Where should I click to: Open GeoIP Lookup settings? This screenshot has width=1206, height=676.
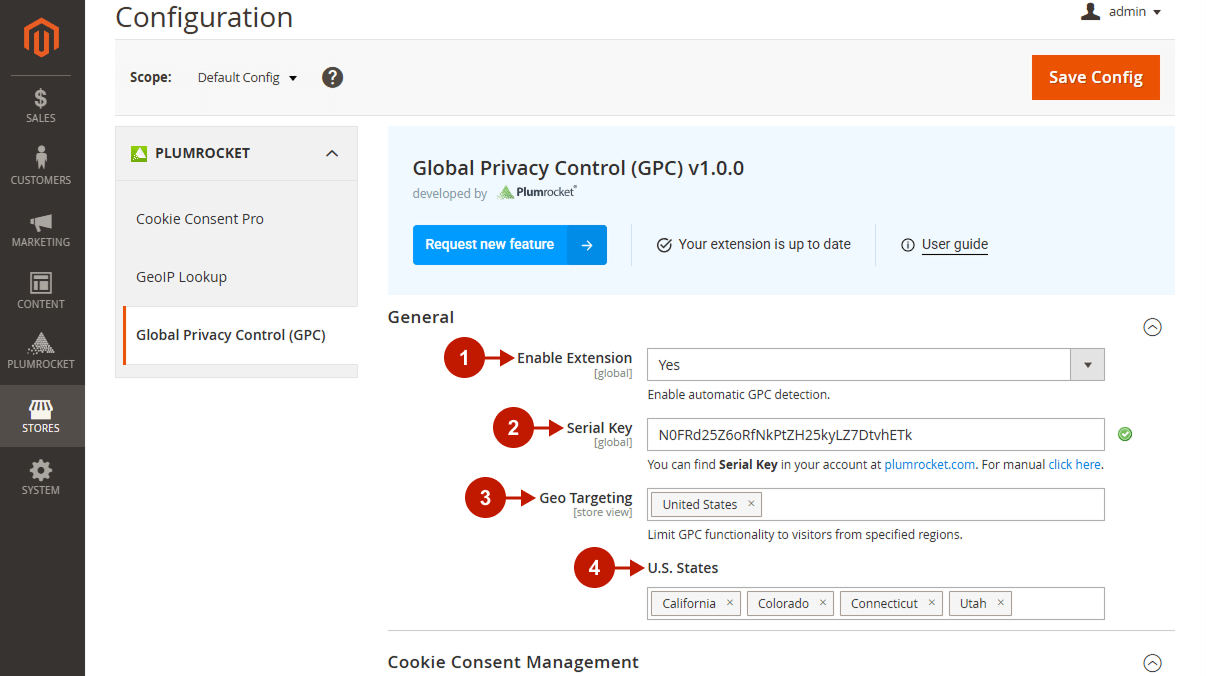(181, 277)
